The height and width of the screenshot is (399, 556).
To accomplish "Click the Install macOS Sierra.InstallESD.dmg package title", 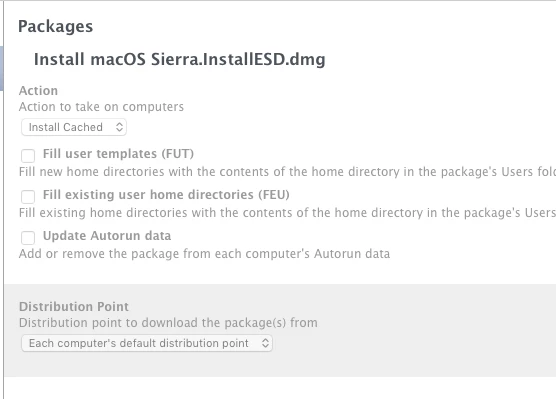I will tap(180, 60).
